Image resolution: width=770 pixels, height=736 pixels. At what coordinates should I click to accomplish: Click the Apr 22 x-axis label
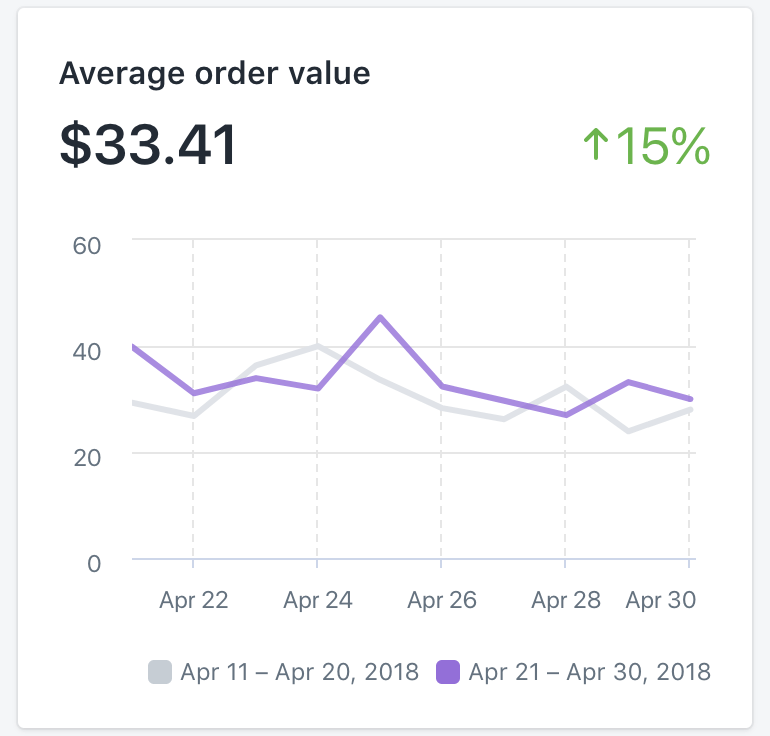(193, 600)
